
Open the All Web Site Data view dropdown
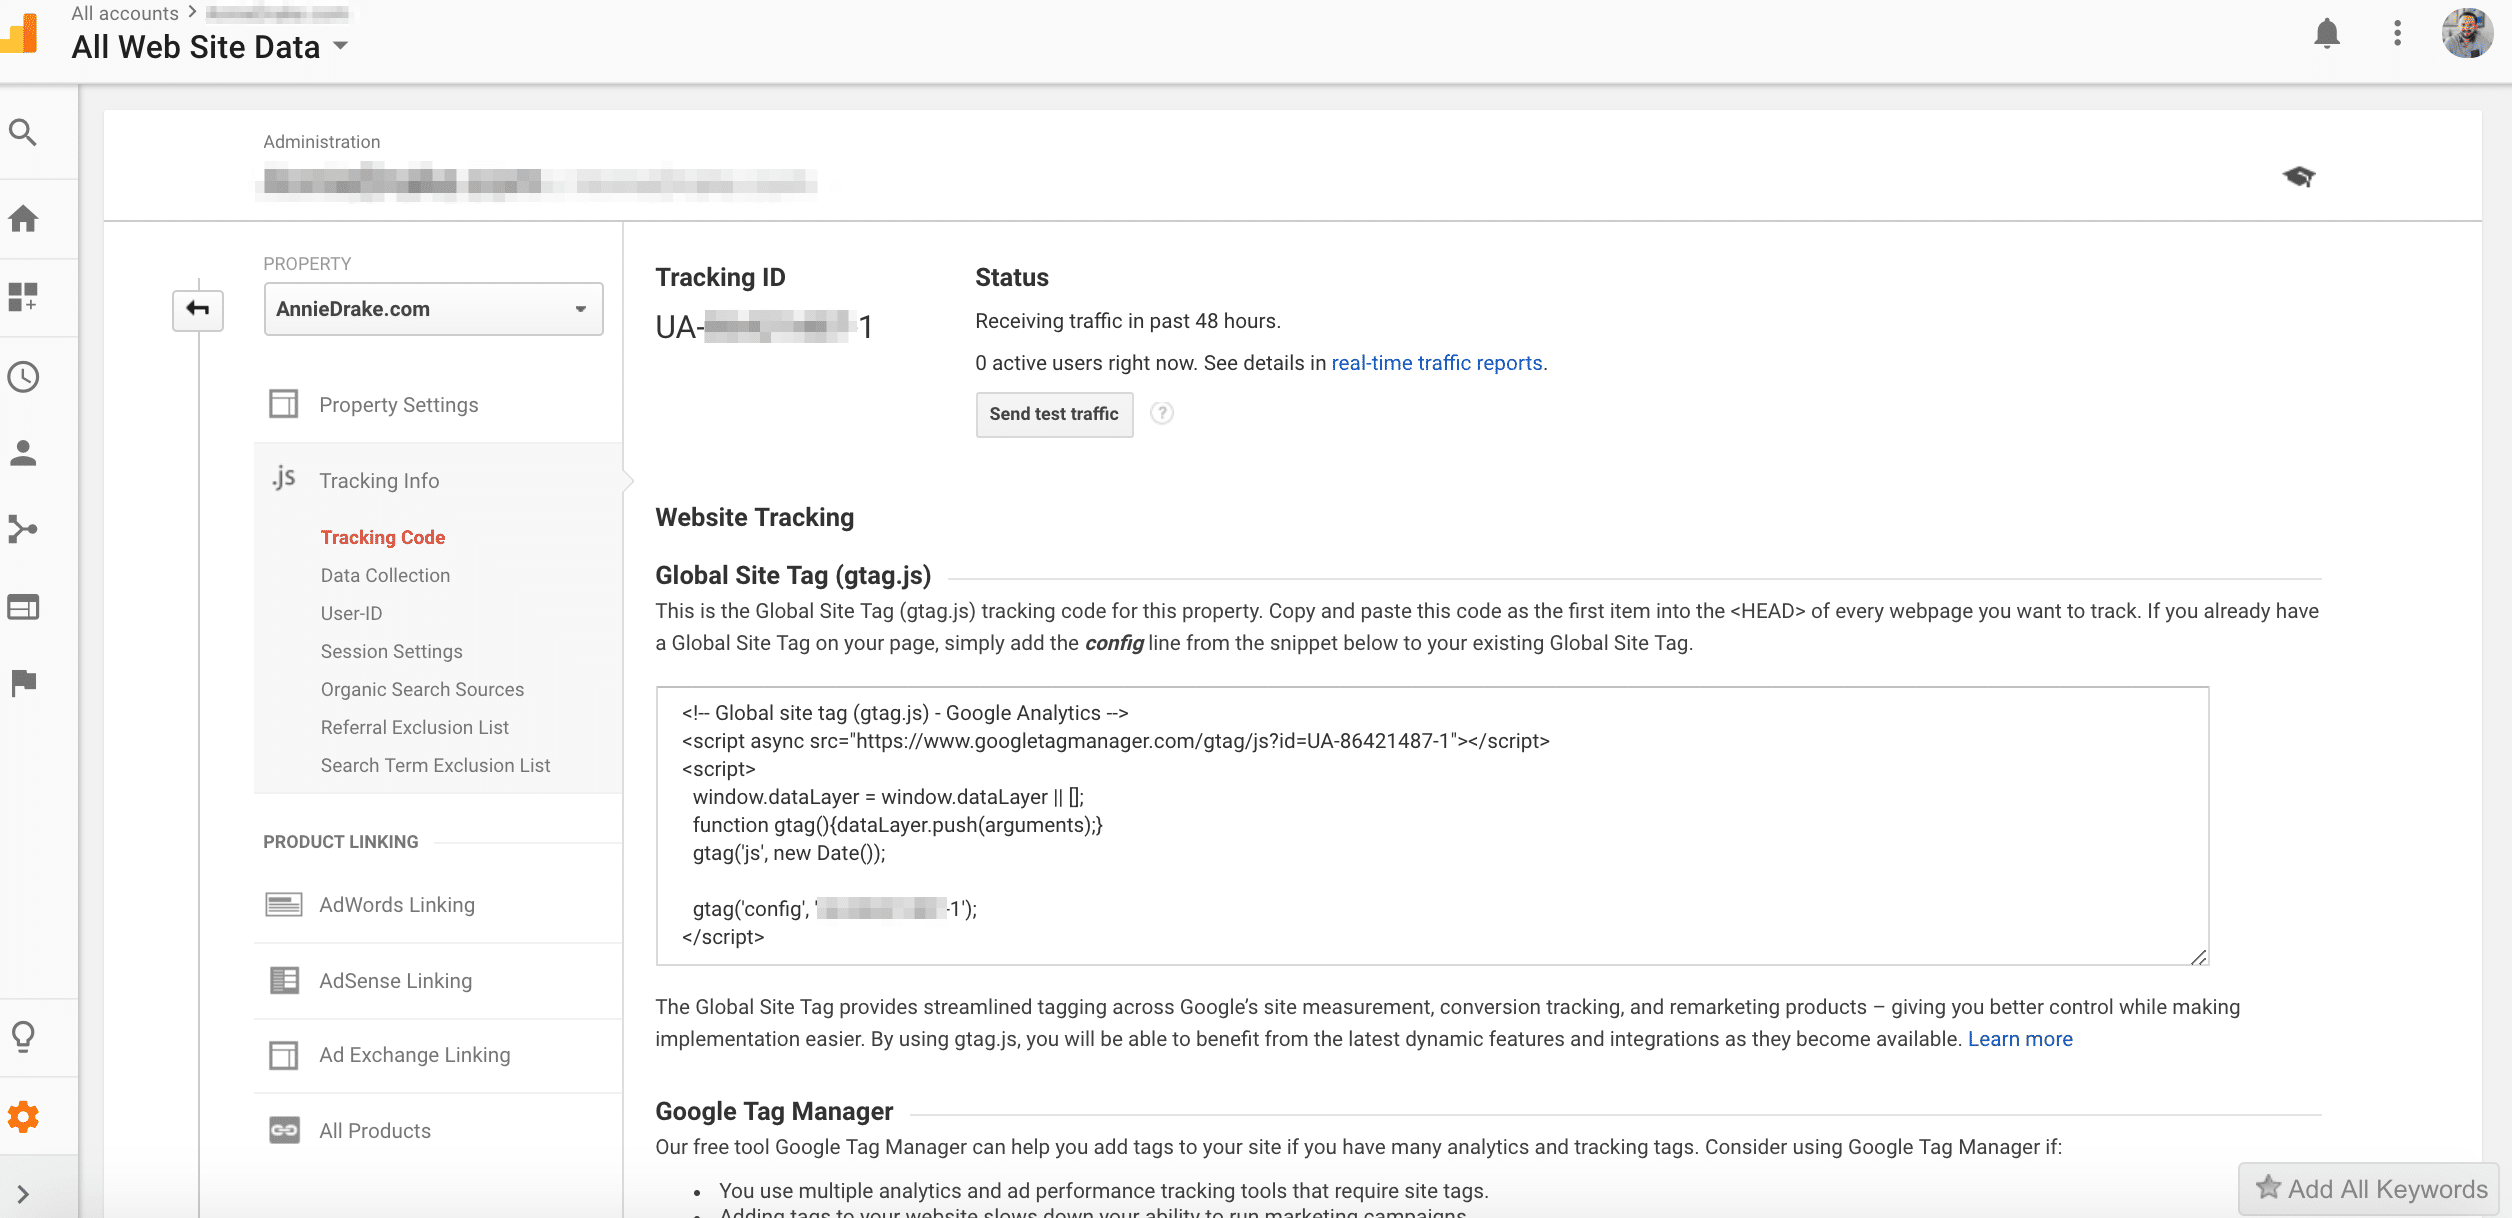[210, 47]
